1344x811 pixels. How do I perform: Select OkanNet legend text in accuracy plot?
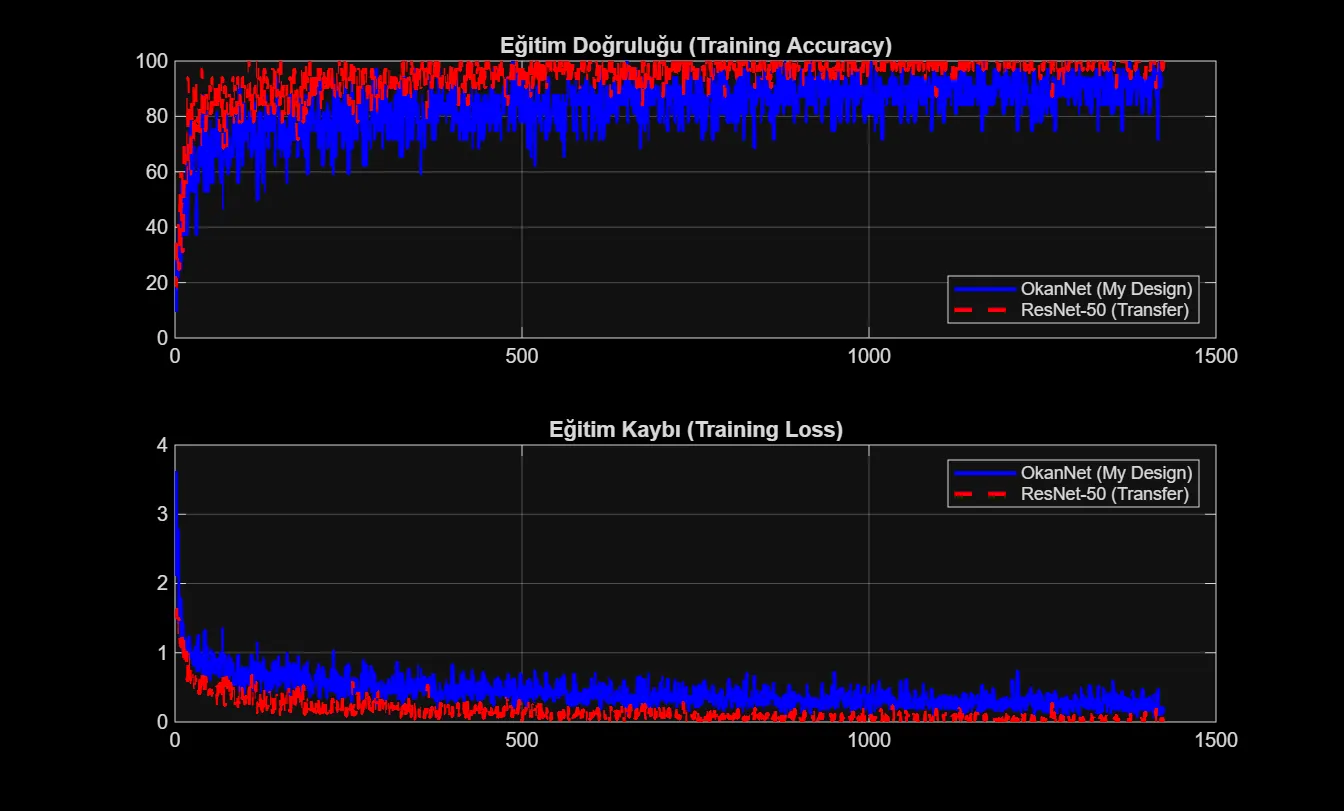pyautogui.click(x=1106, y=289)
